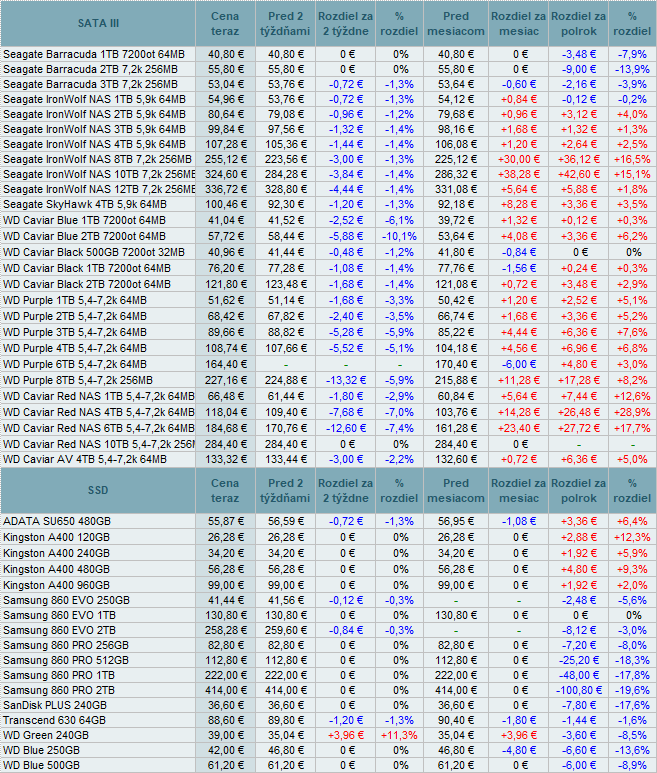Select Seagate IronWolf NAS 4TB row name
This screenshot has width=657, height=773.
[x=94, y=144]
